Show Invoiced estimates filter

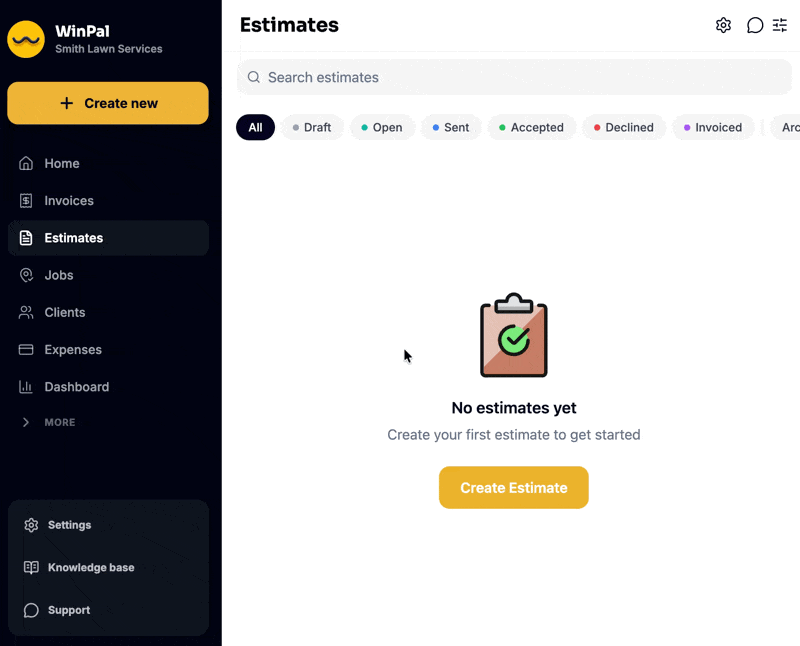pos(713,127)
